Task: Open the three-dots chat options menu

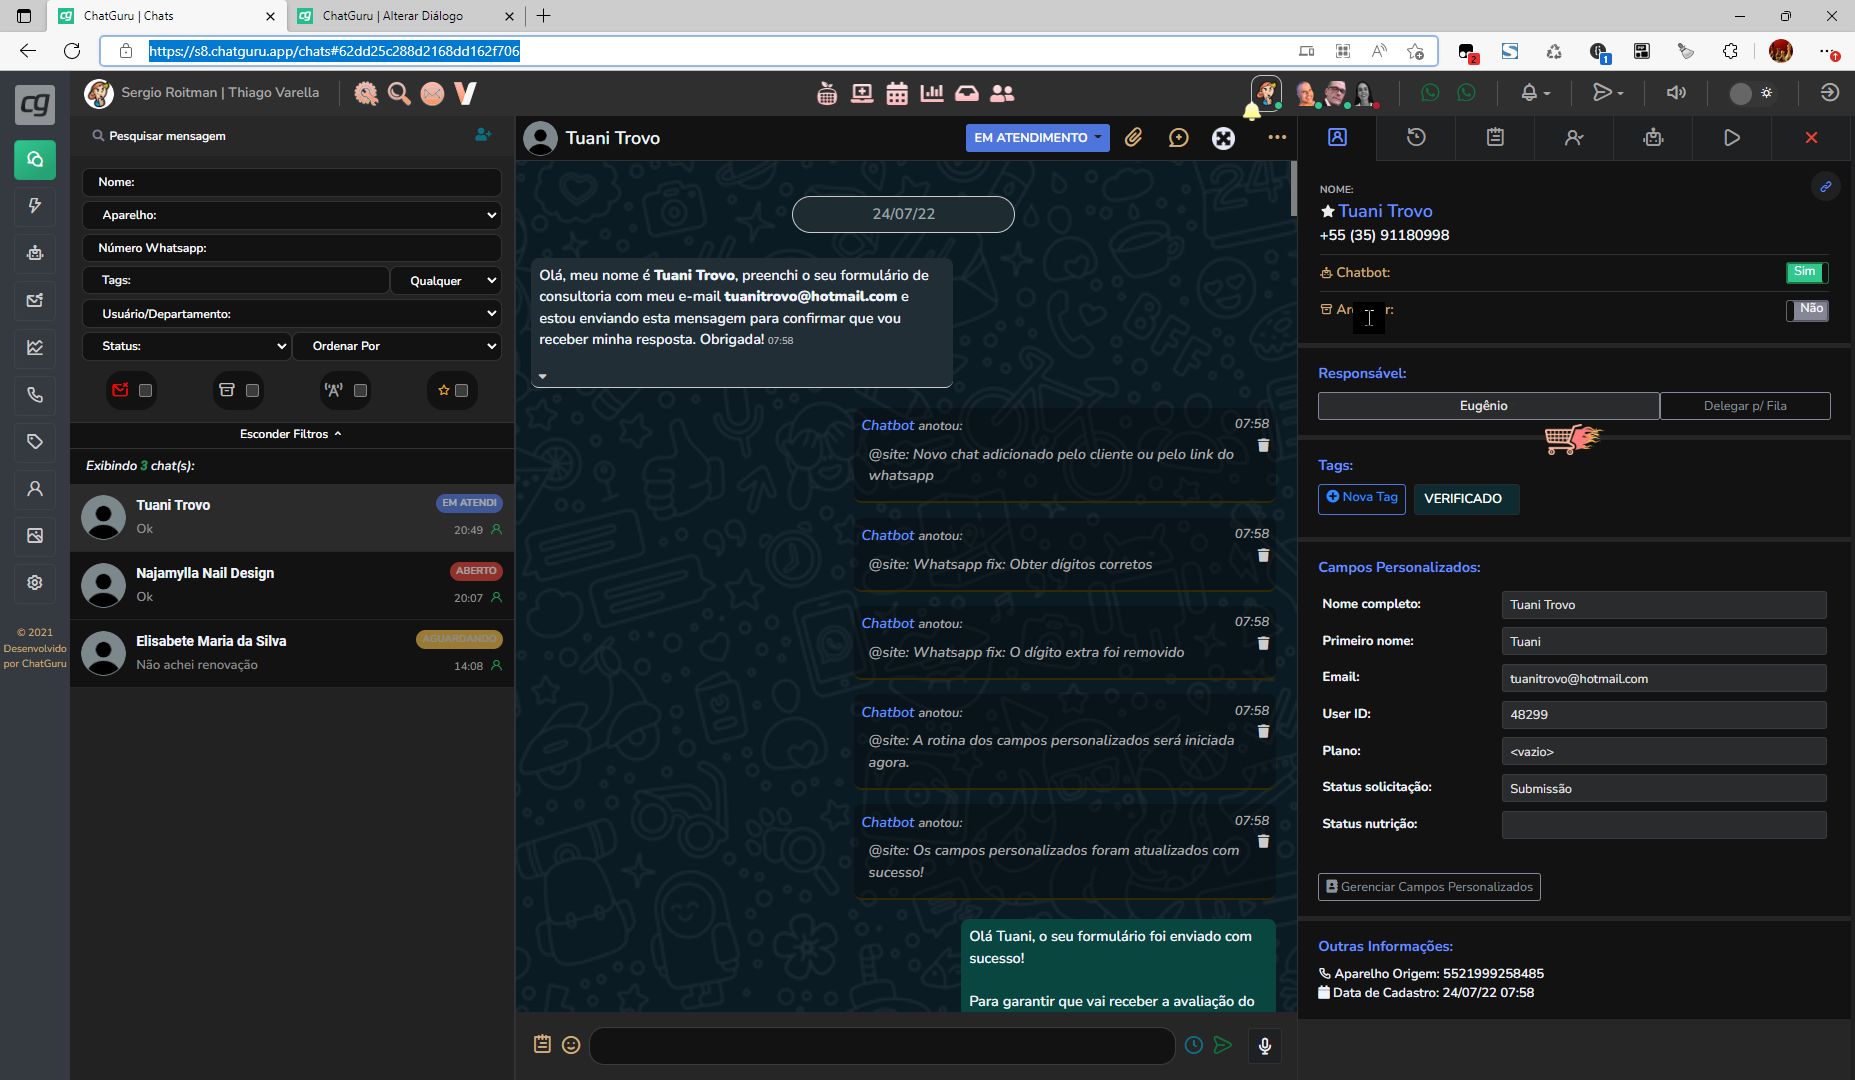Action: pos(1277,138)
